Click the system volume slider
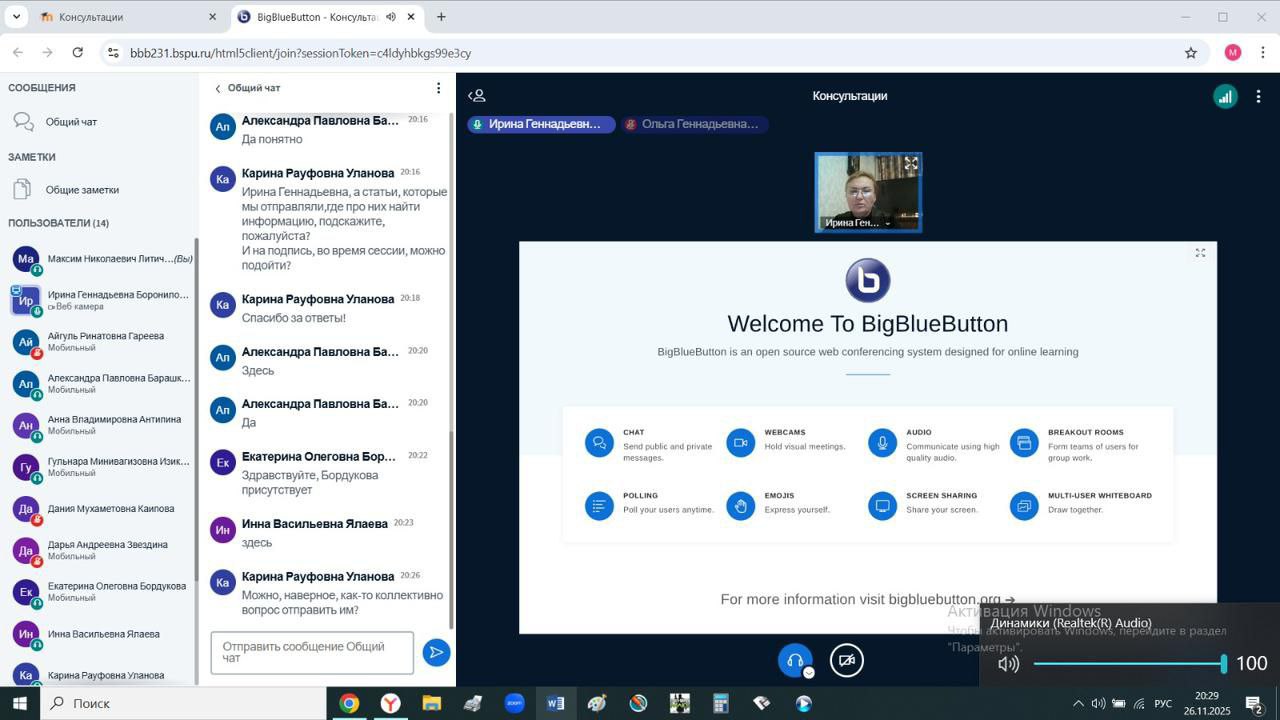Screen dimensions: 1280x720 1128,664
